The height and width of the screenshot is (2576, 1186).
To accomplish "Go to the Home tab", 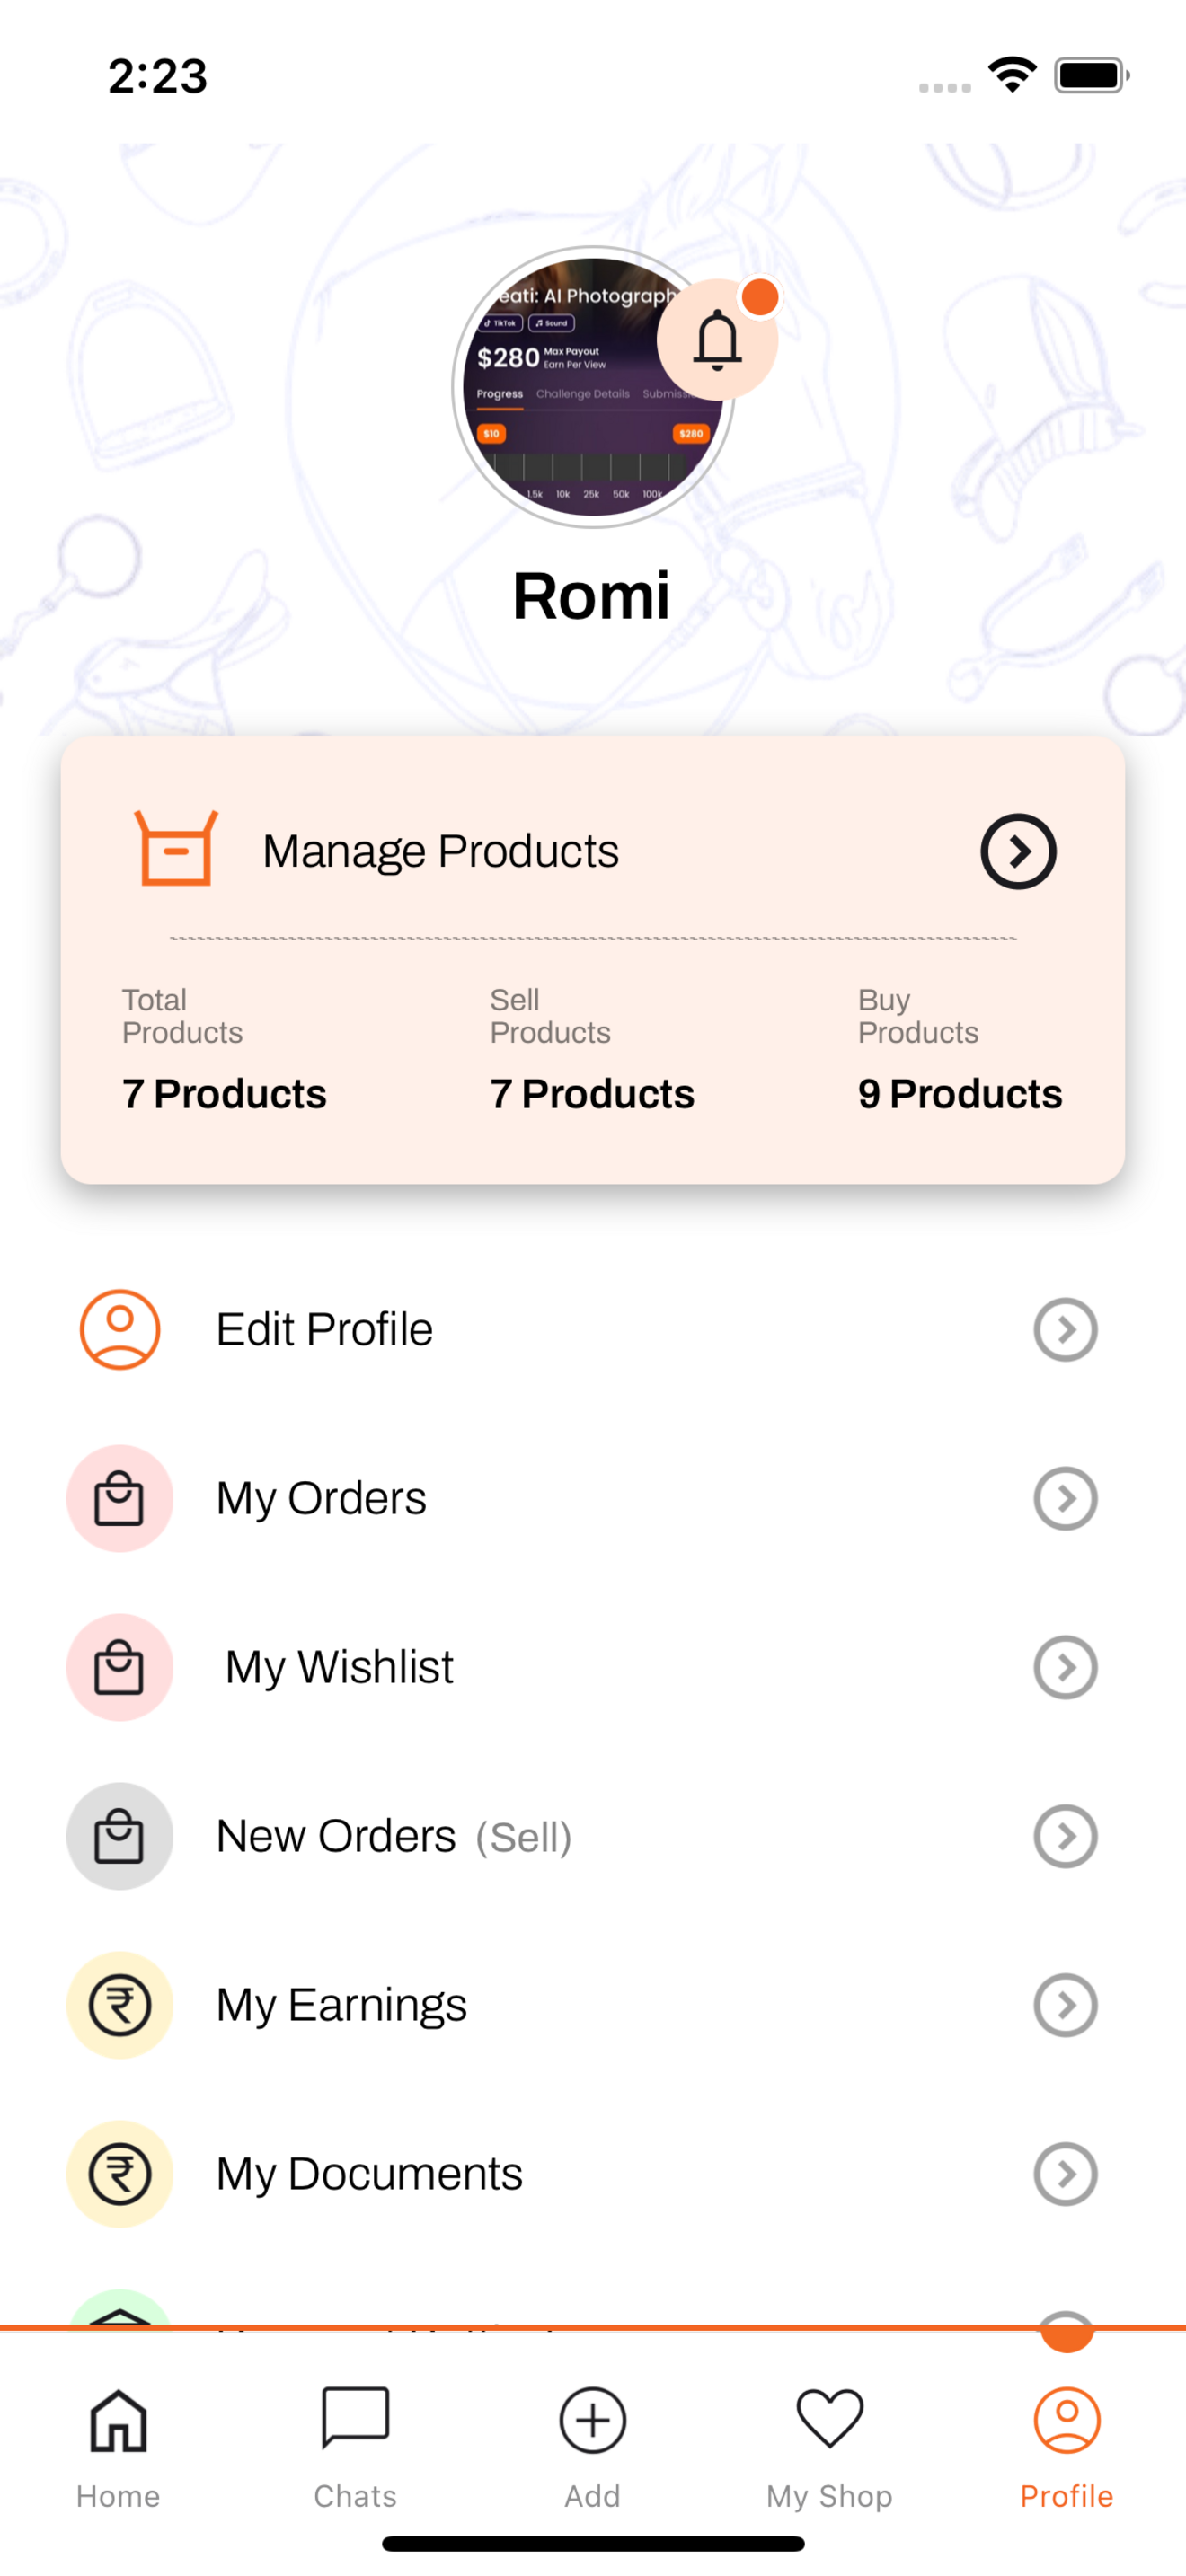I will click(118, 2448).
